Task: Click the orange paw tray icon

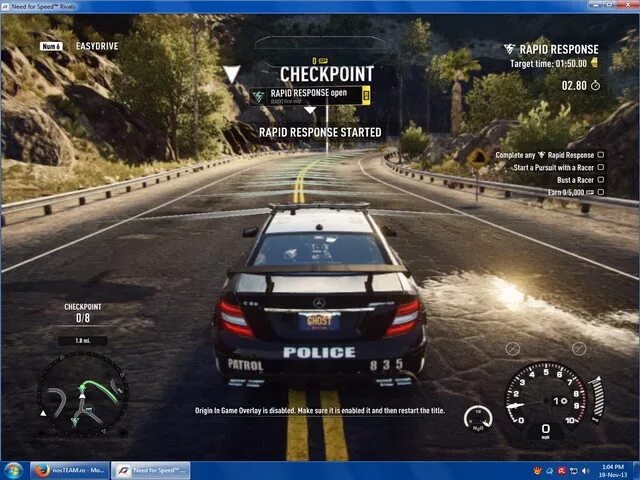Action: click(x=538, y=471)
